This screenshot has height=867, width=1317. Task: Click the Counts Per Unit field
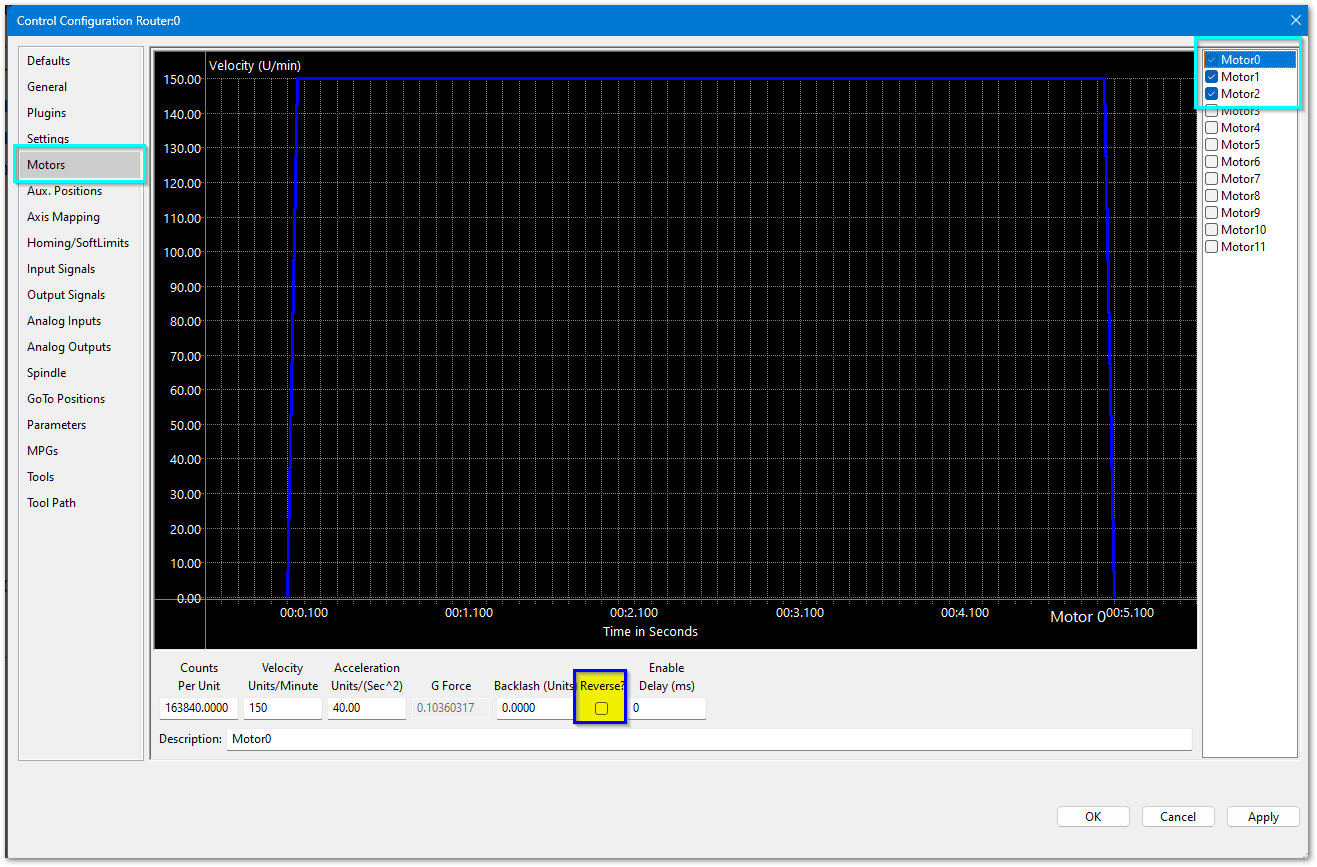[198, 708]
